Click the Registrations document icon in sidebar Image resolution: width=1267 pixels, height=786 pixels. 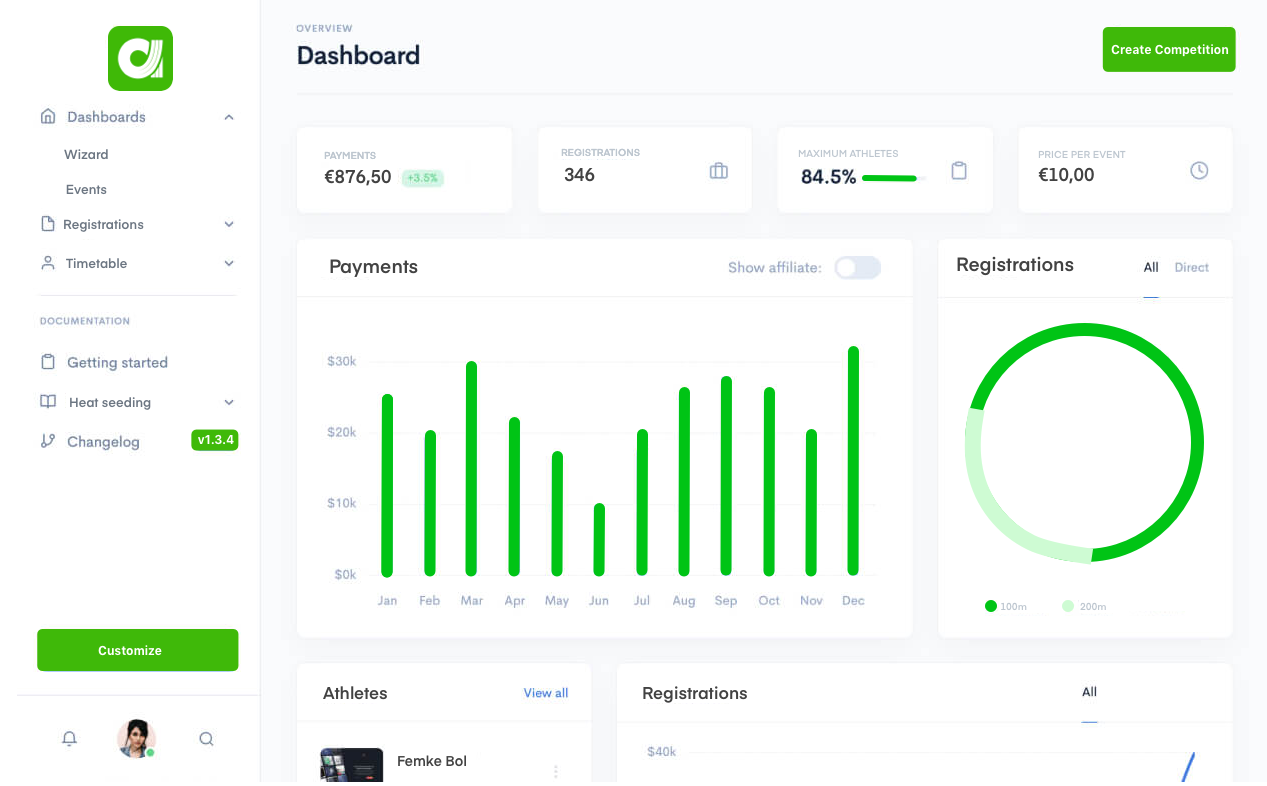pyautogui.click(x=47, y=224)
